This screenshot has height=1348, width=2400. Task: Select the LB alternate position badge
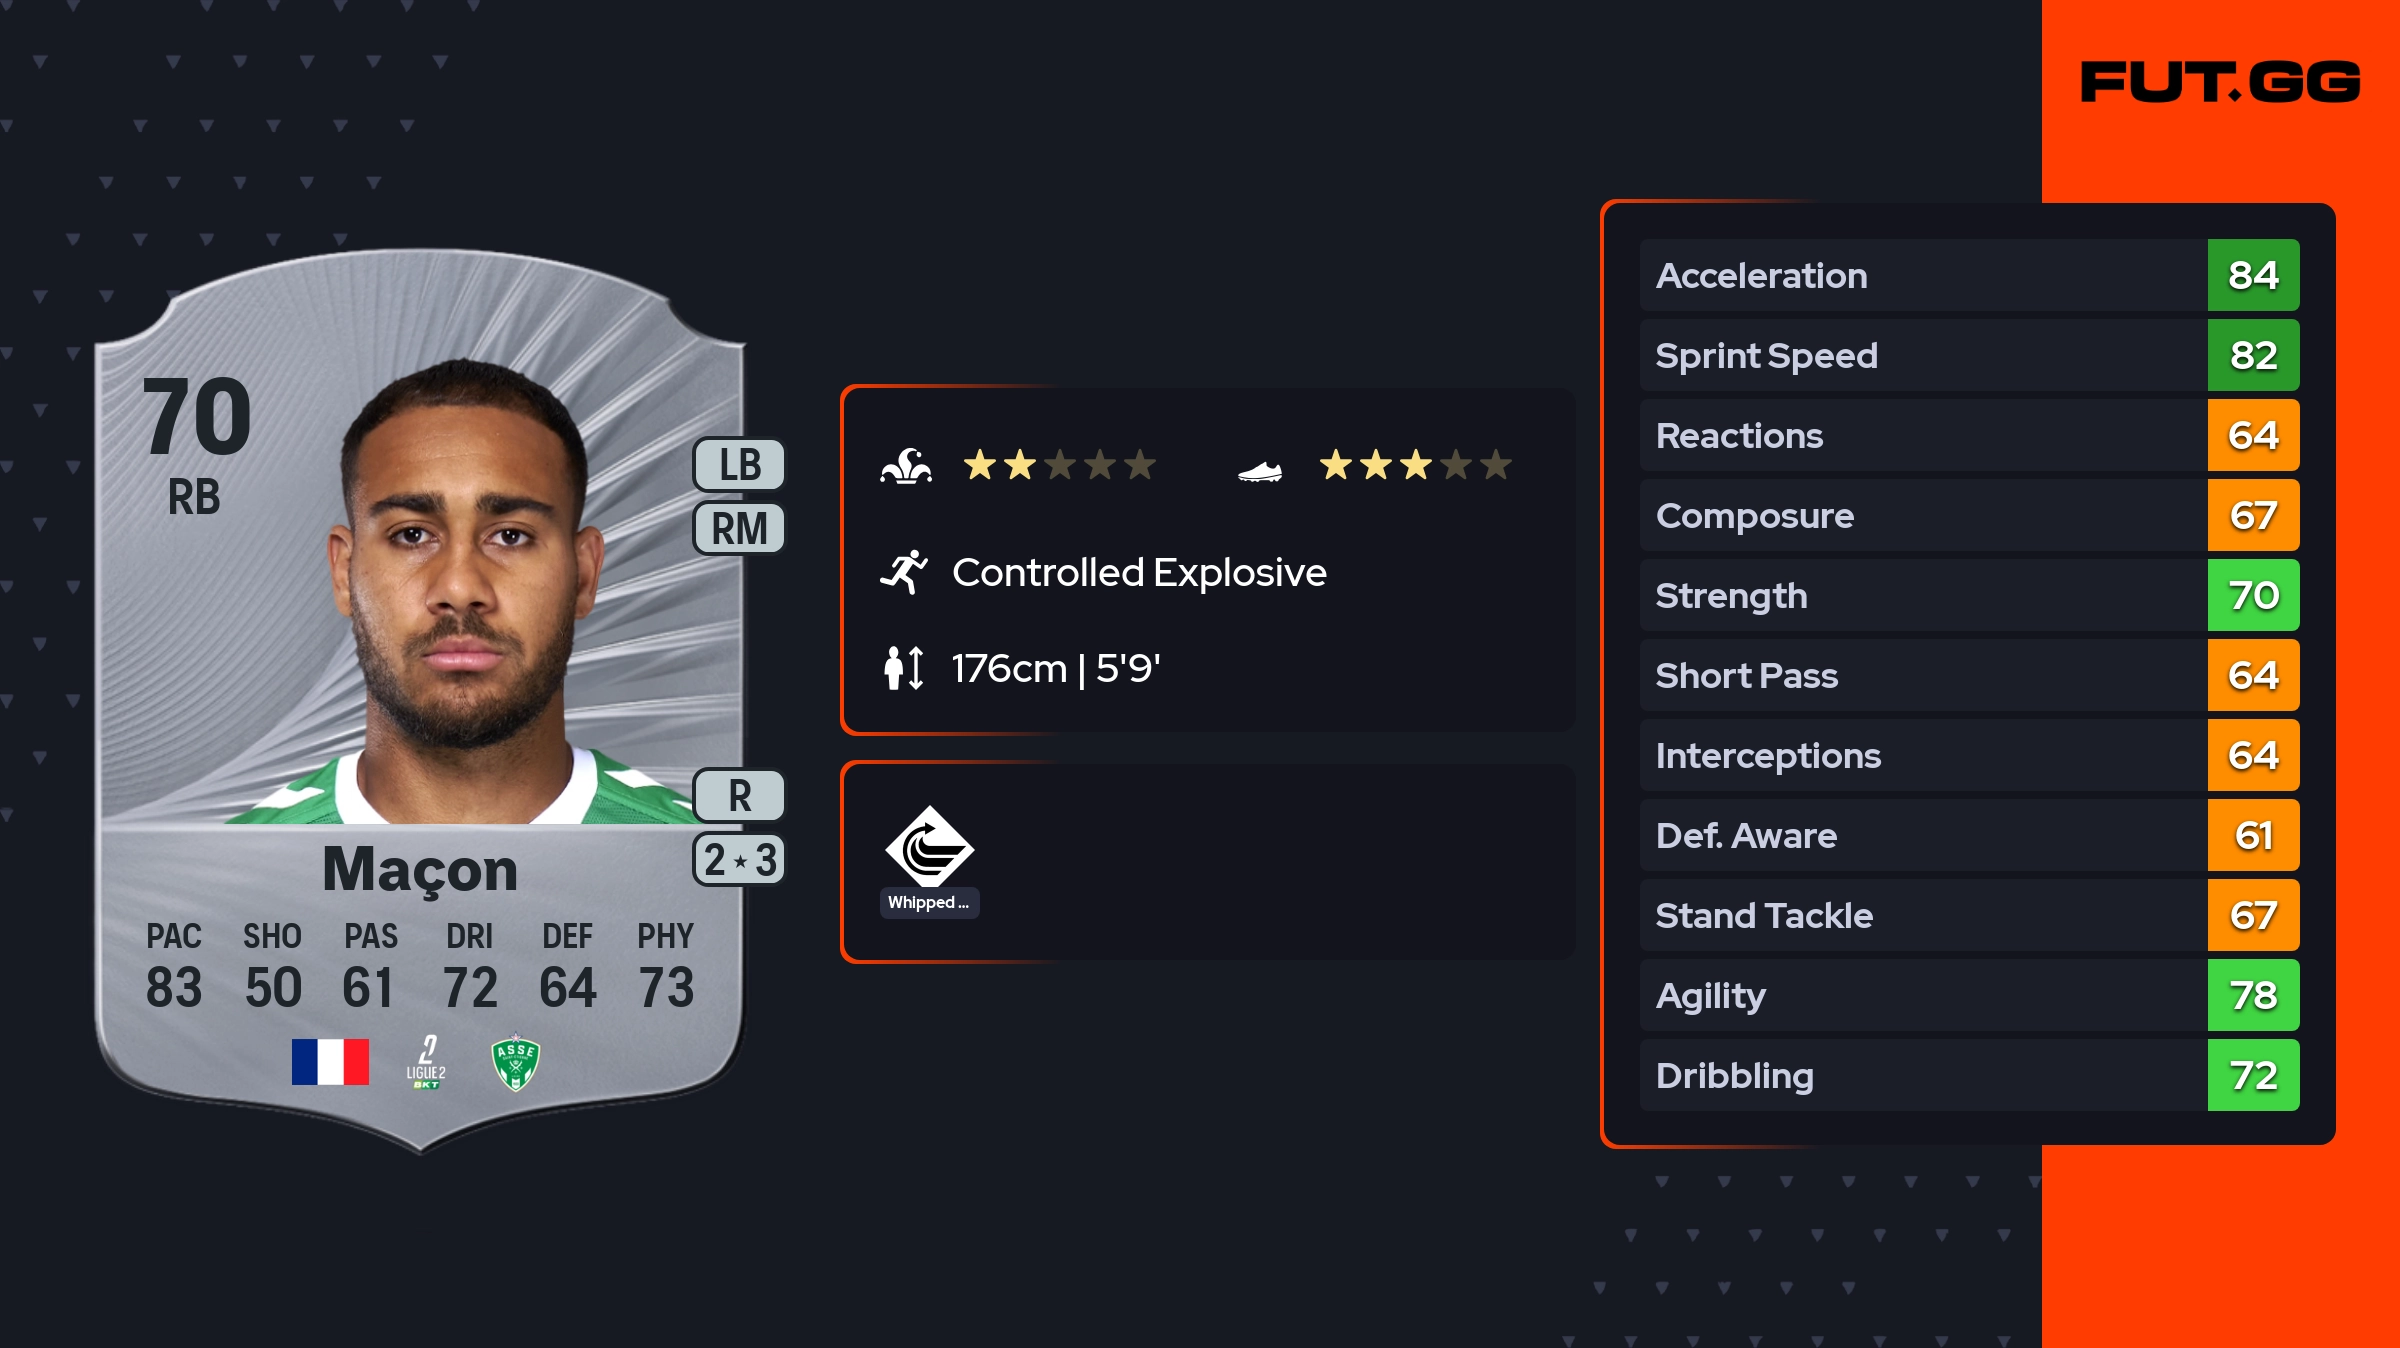pos(740,465)
